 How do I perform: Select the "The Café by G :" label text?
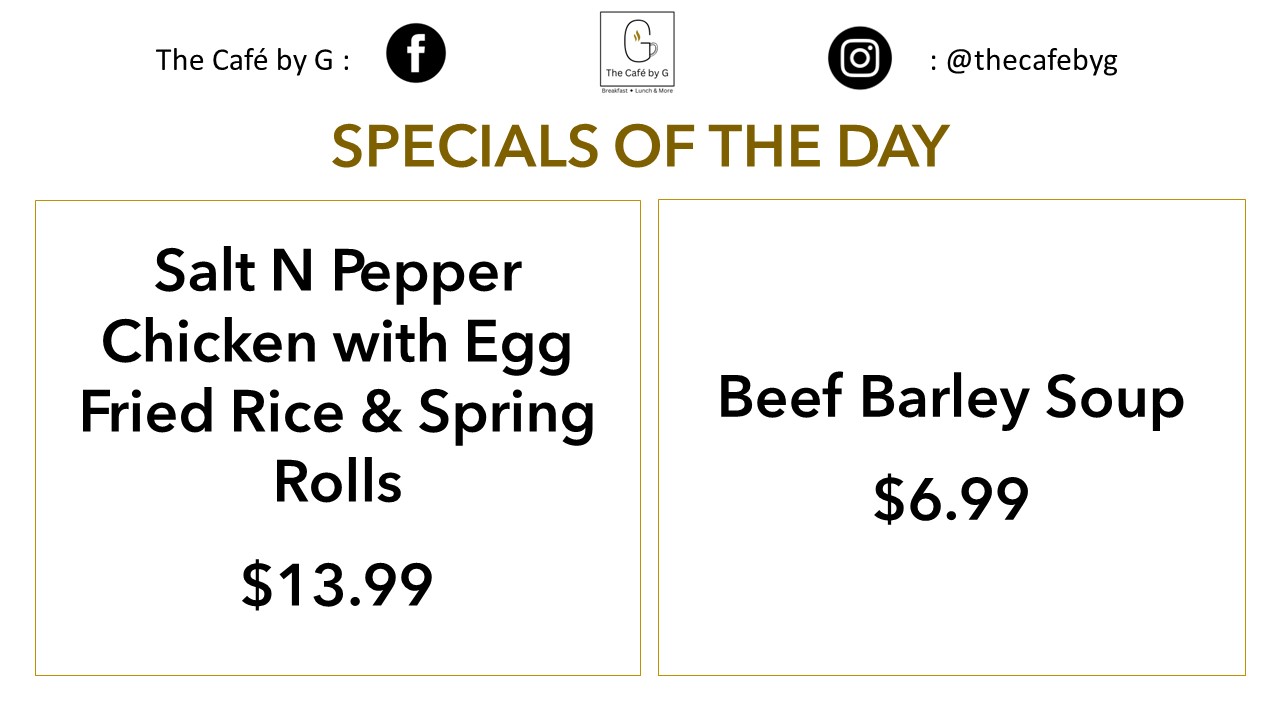(253, 60)
